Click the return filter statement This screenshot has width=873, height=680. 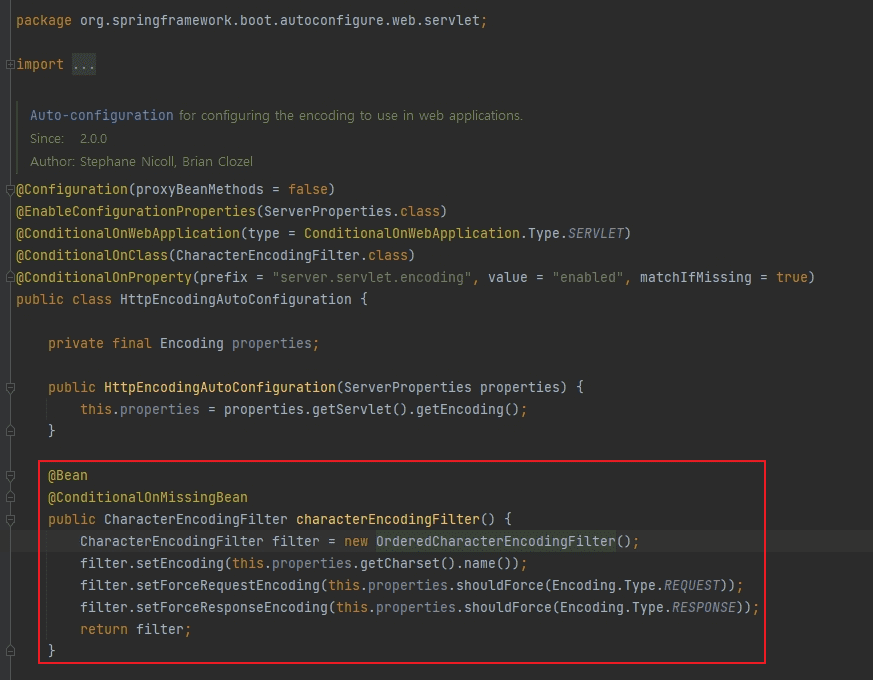click(135, 629)
